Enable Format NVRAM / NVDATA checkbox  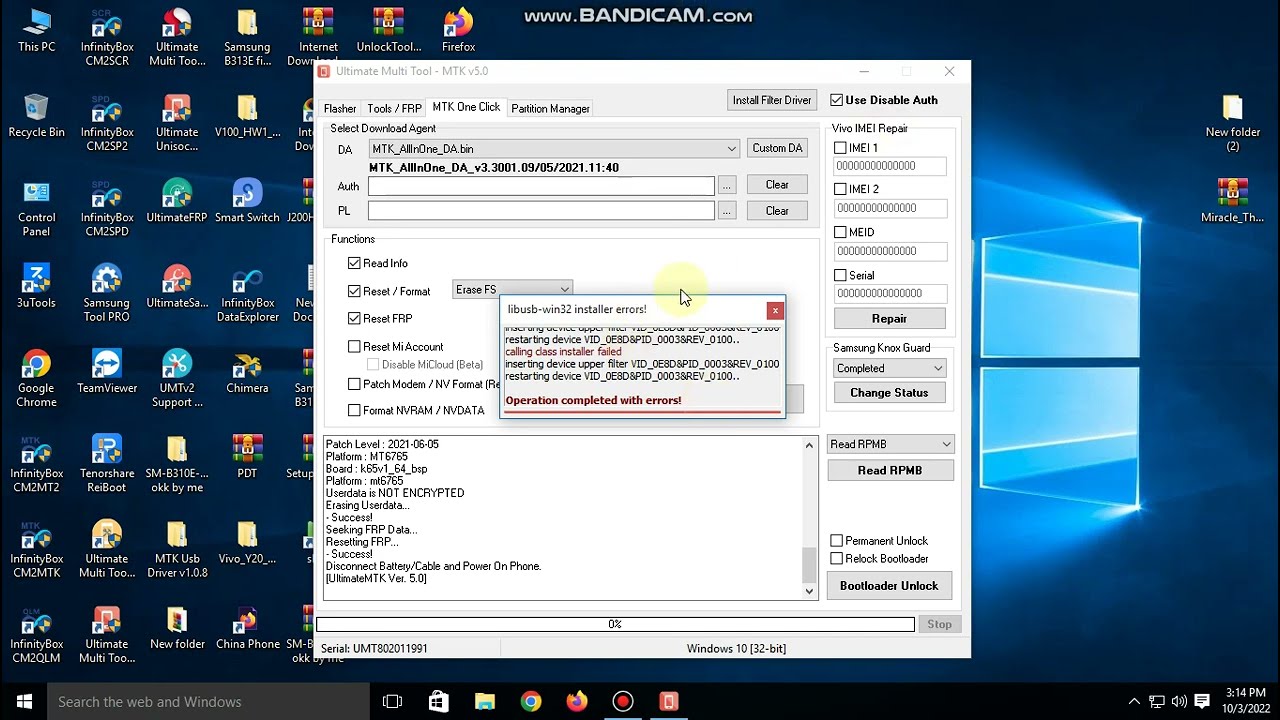354,410
